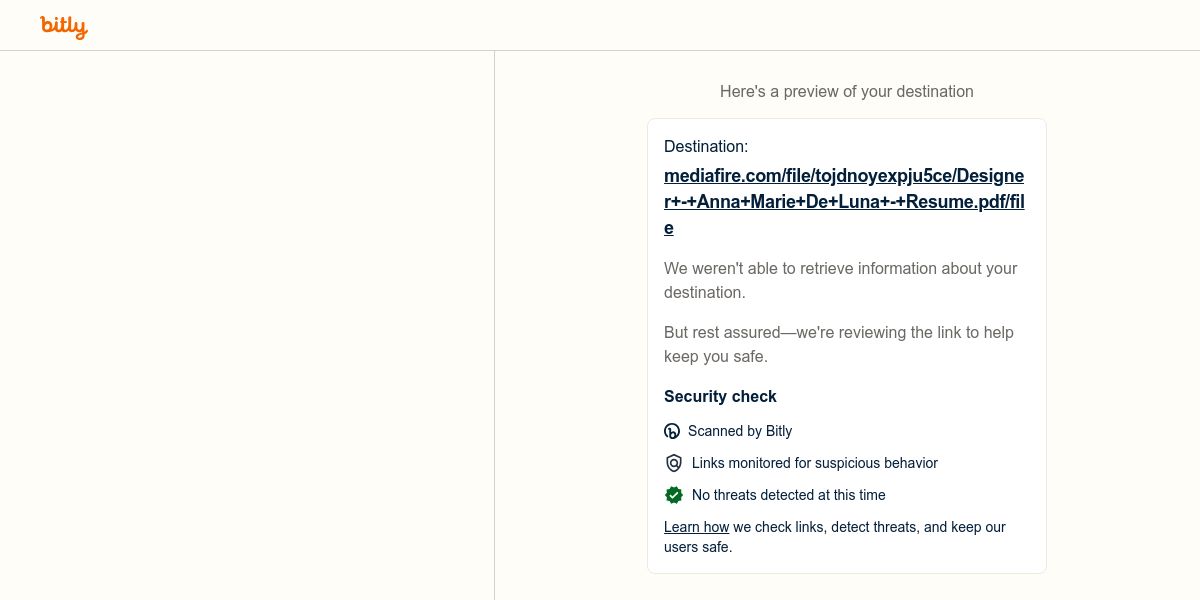1200x600 pixels.
Task: Click 'Links monitored for suspicious behavior' text
Action: 815,463
